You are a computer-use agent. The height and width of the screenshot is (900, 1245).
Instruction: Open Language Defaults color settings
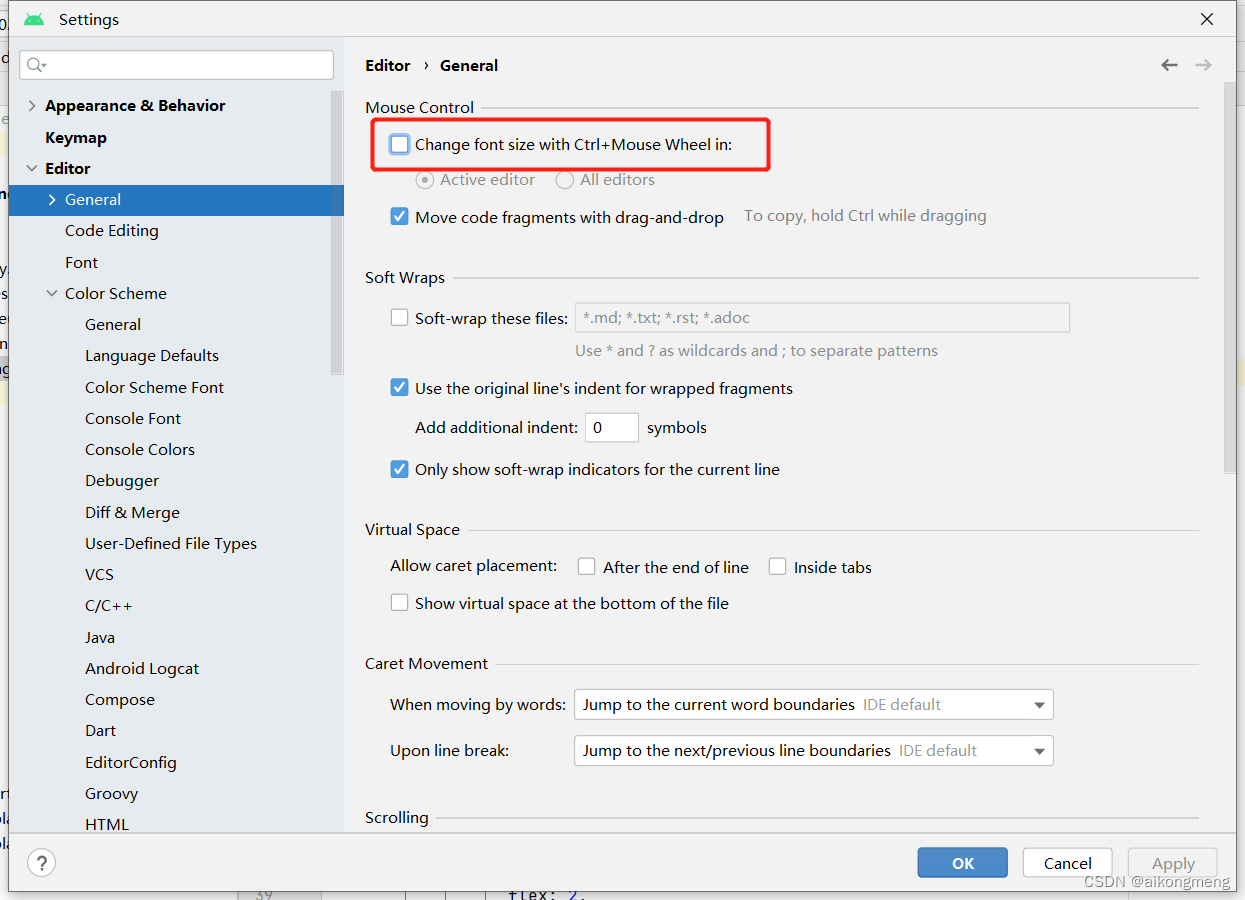tap(152, 356)
